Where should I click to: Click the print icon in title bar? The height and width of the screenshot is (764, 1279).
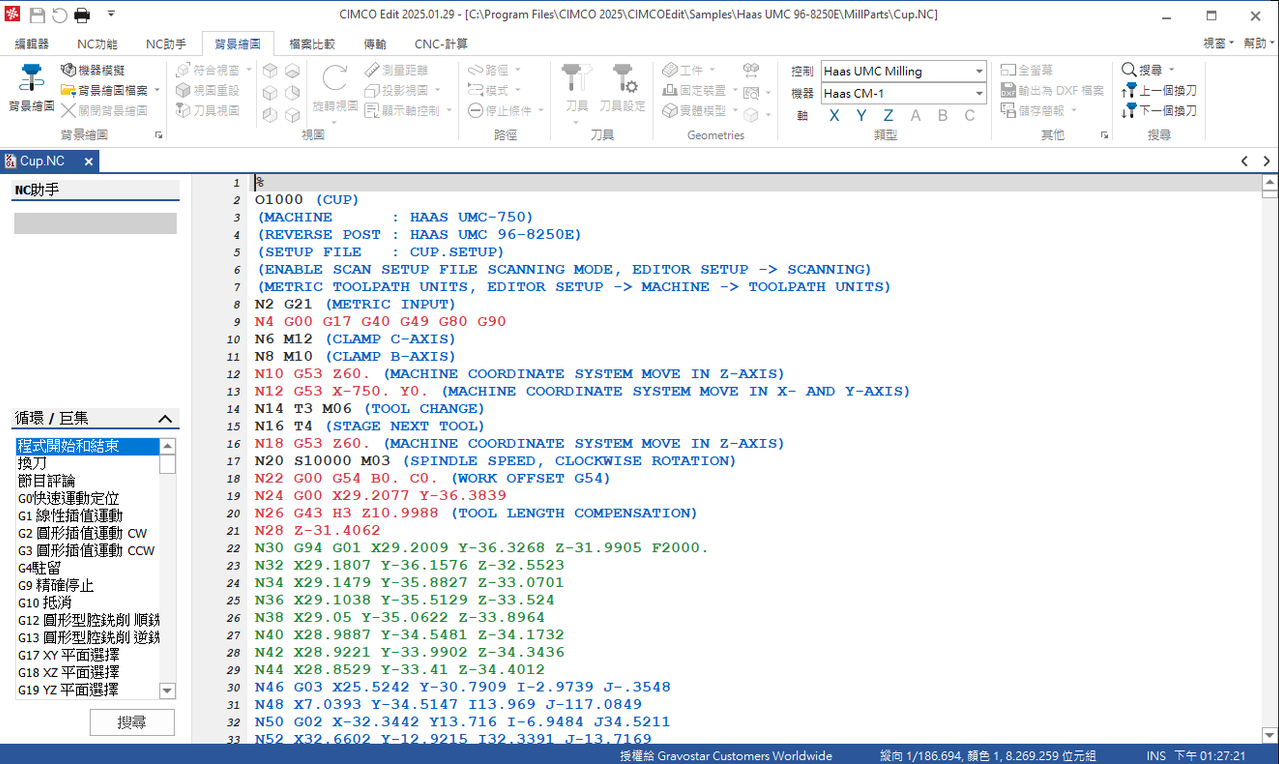click(x=82, y=15)
